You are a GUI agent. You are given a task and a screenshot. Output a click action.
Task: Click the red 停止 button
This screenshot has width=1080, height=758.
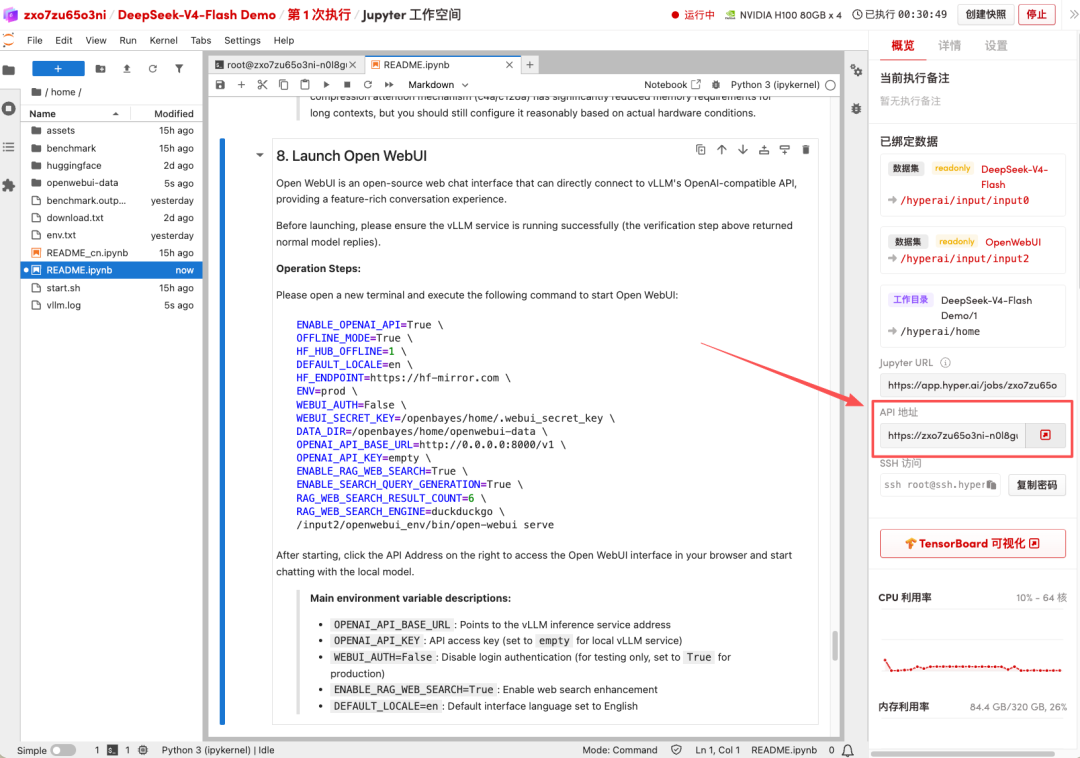[1037, 14]
